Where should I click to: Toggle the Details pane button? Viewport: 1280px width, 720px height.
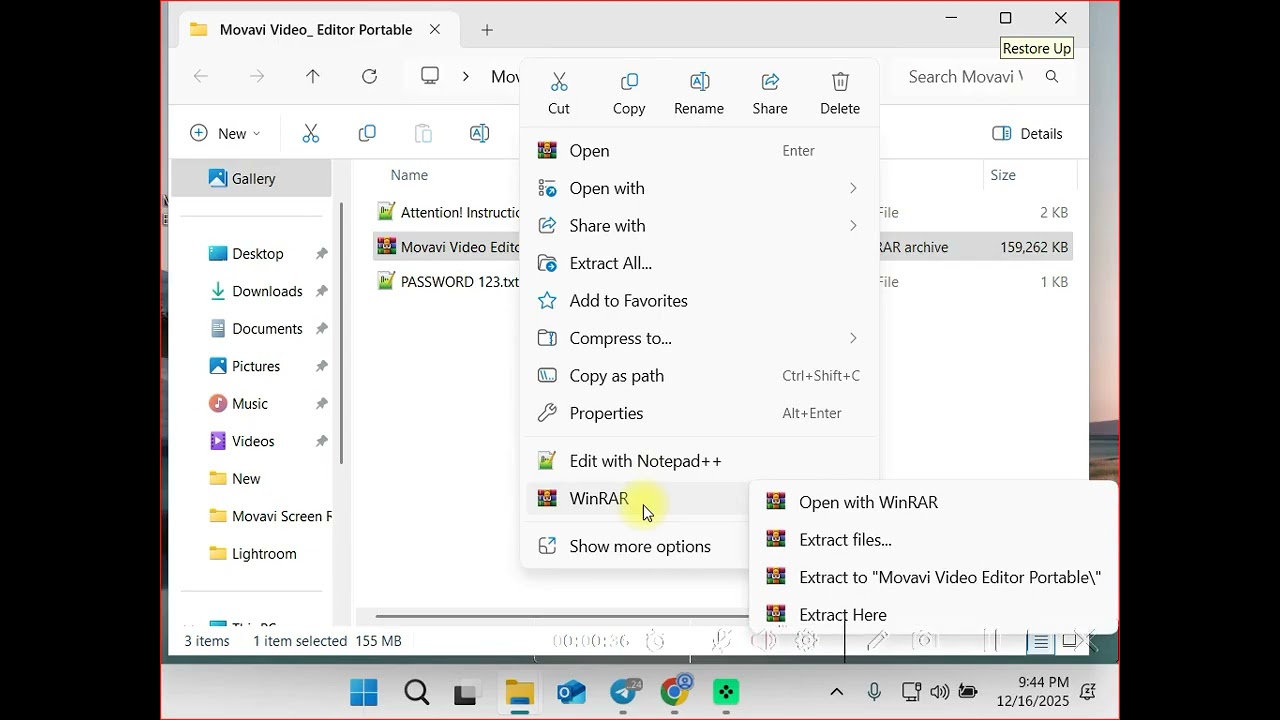click(x=1027, y=133)
